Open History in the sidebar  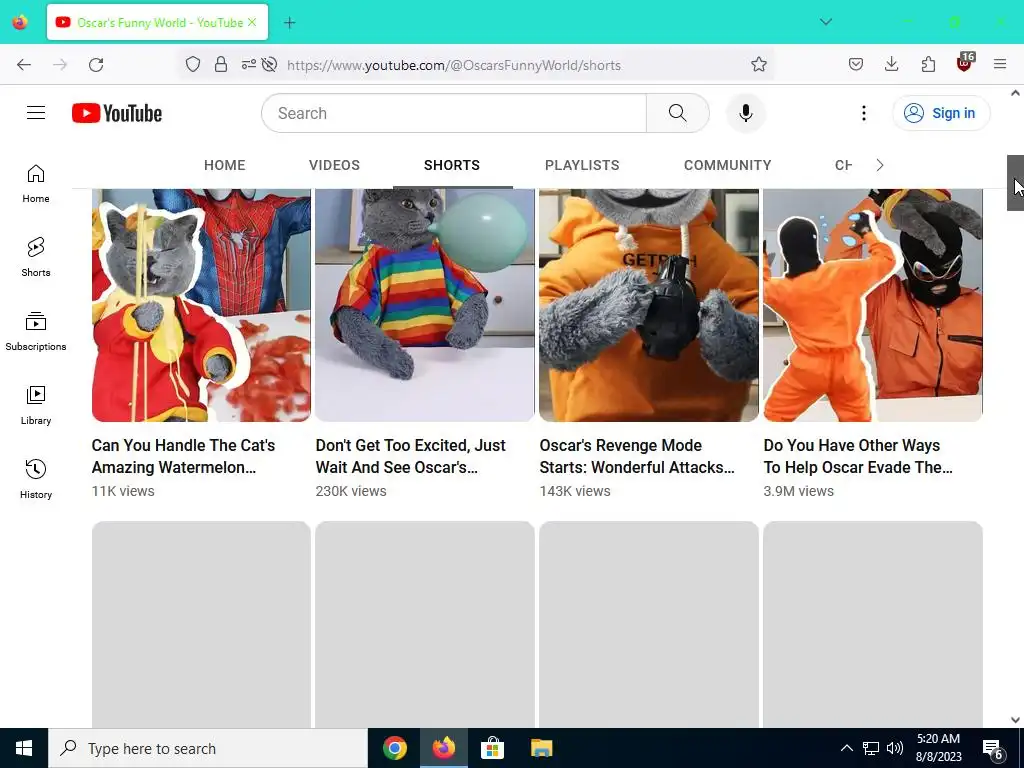tap(36, 479)
